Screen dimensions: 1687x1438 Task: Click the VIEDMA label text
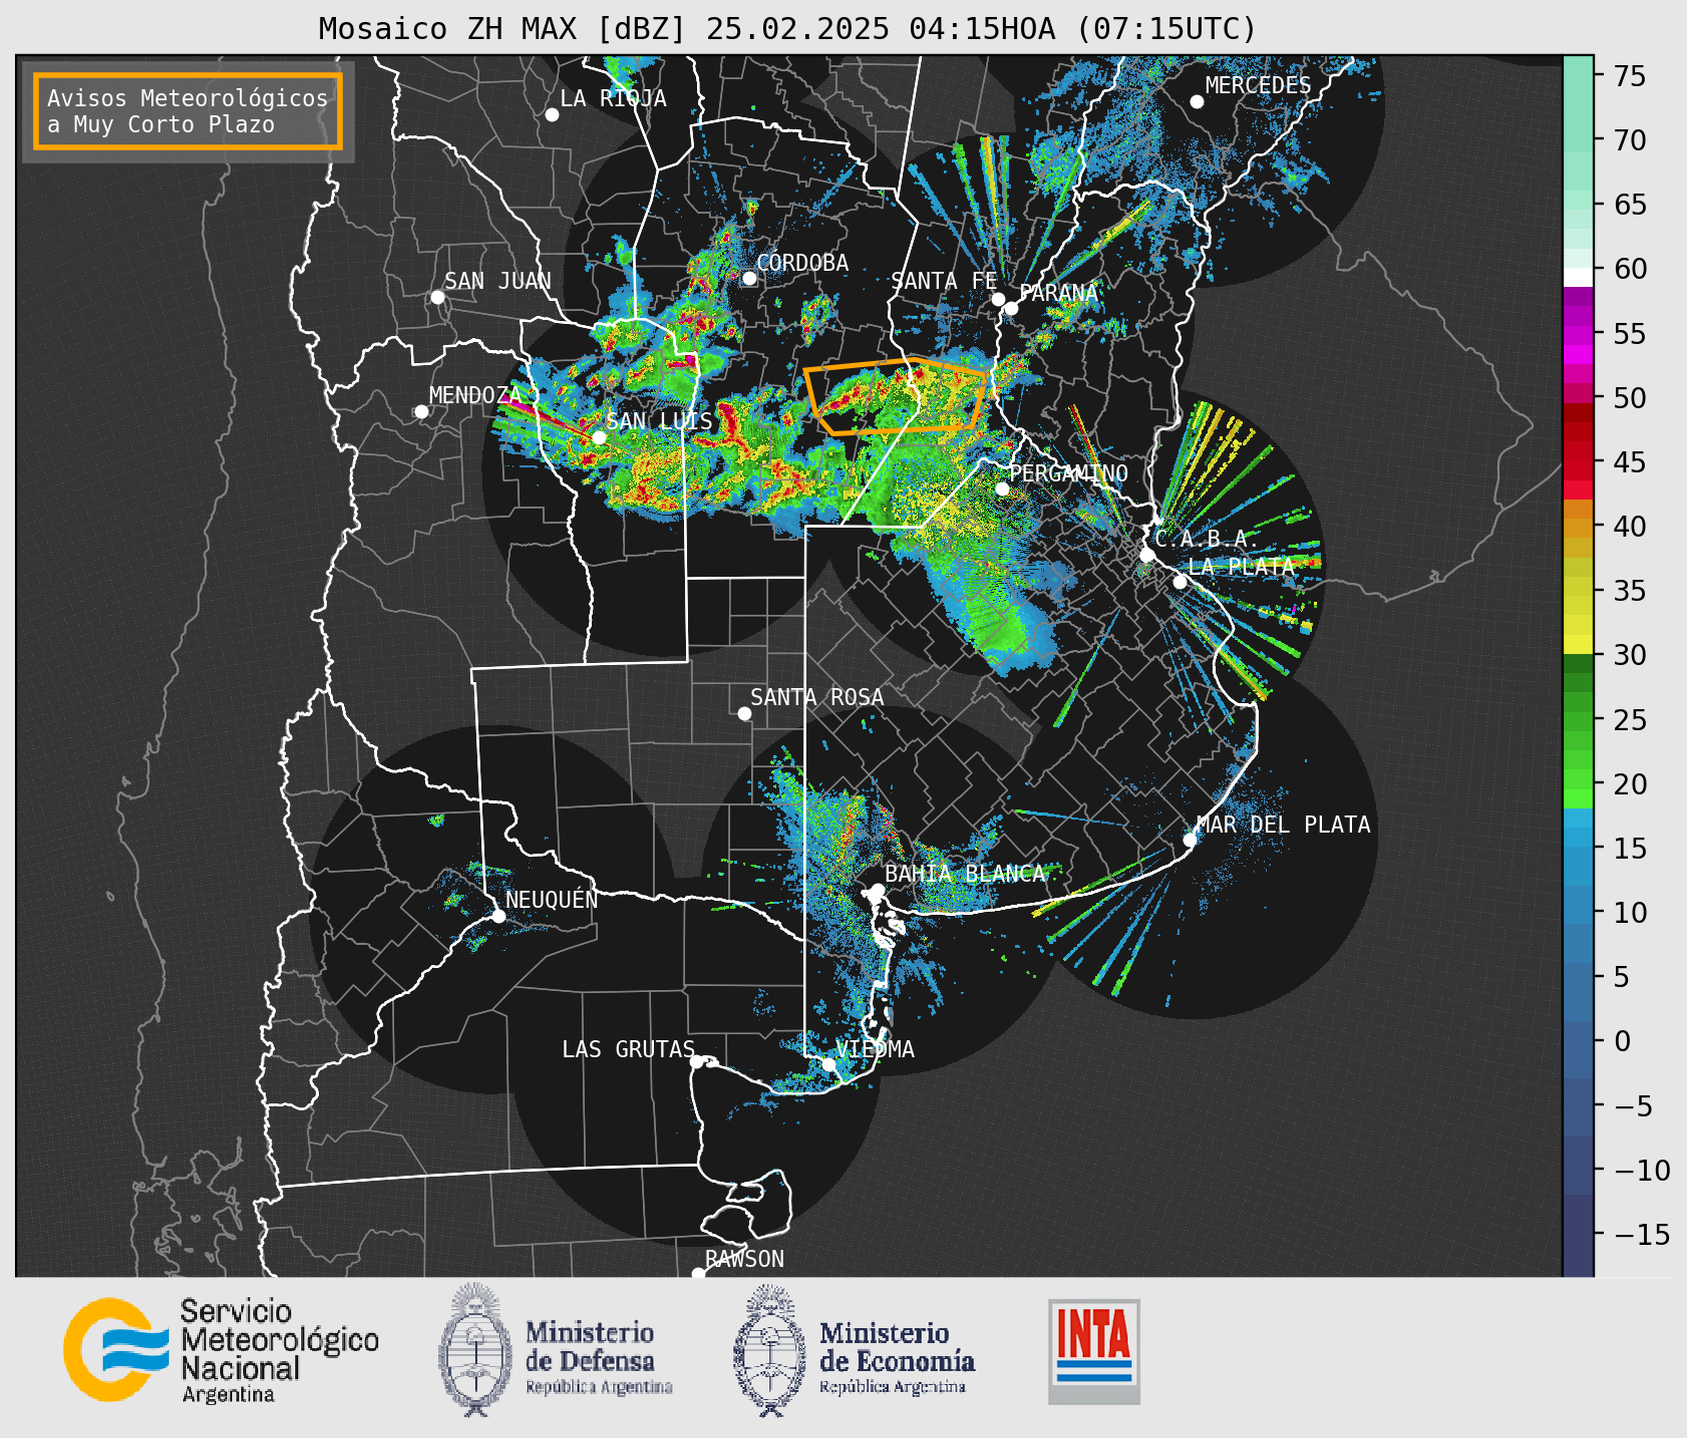tap(875, 1049)
